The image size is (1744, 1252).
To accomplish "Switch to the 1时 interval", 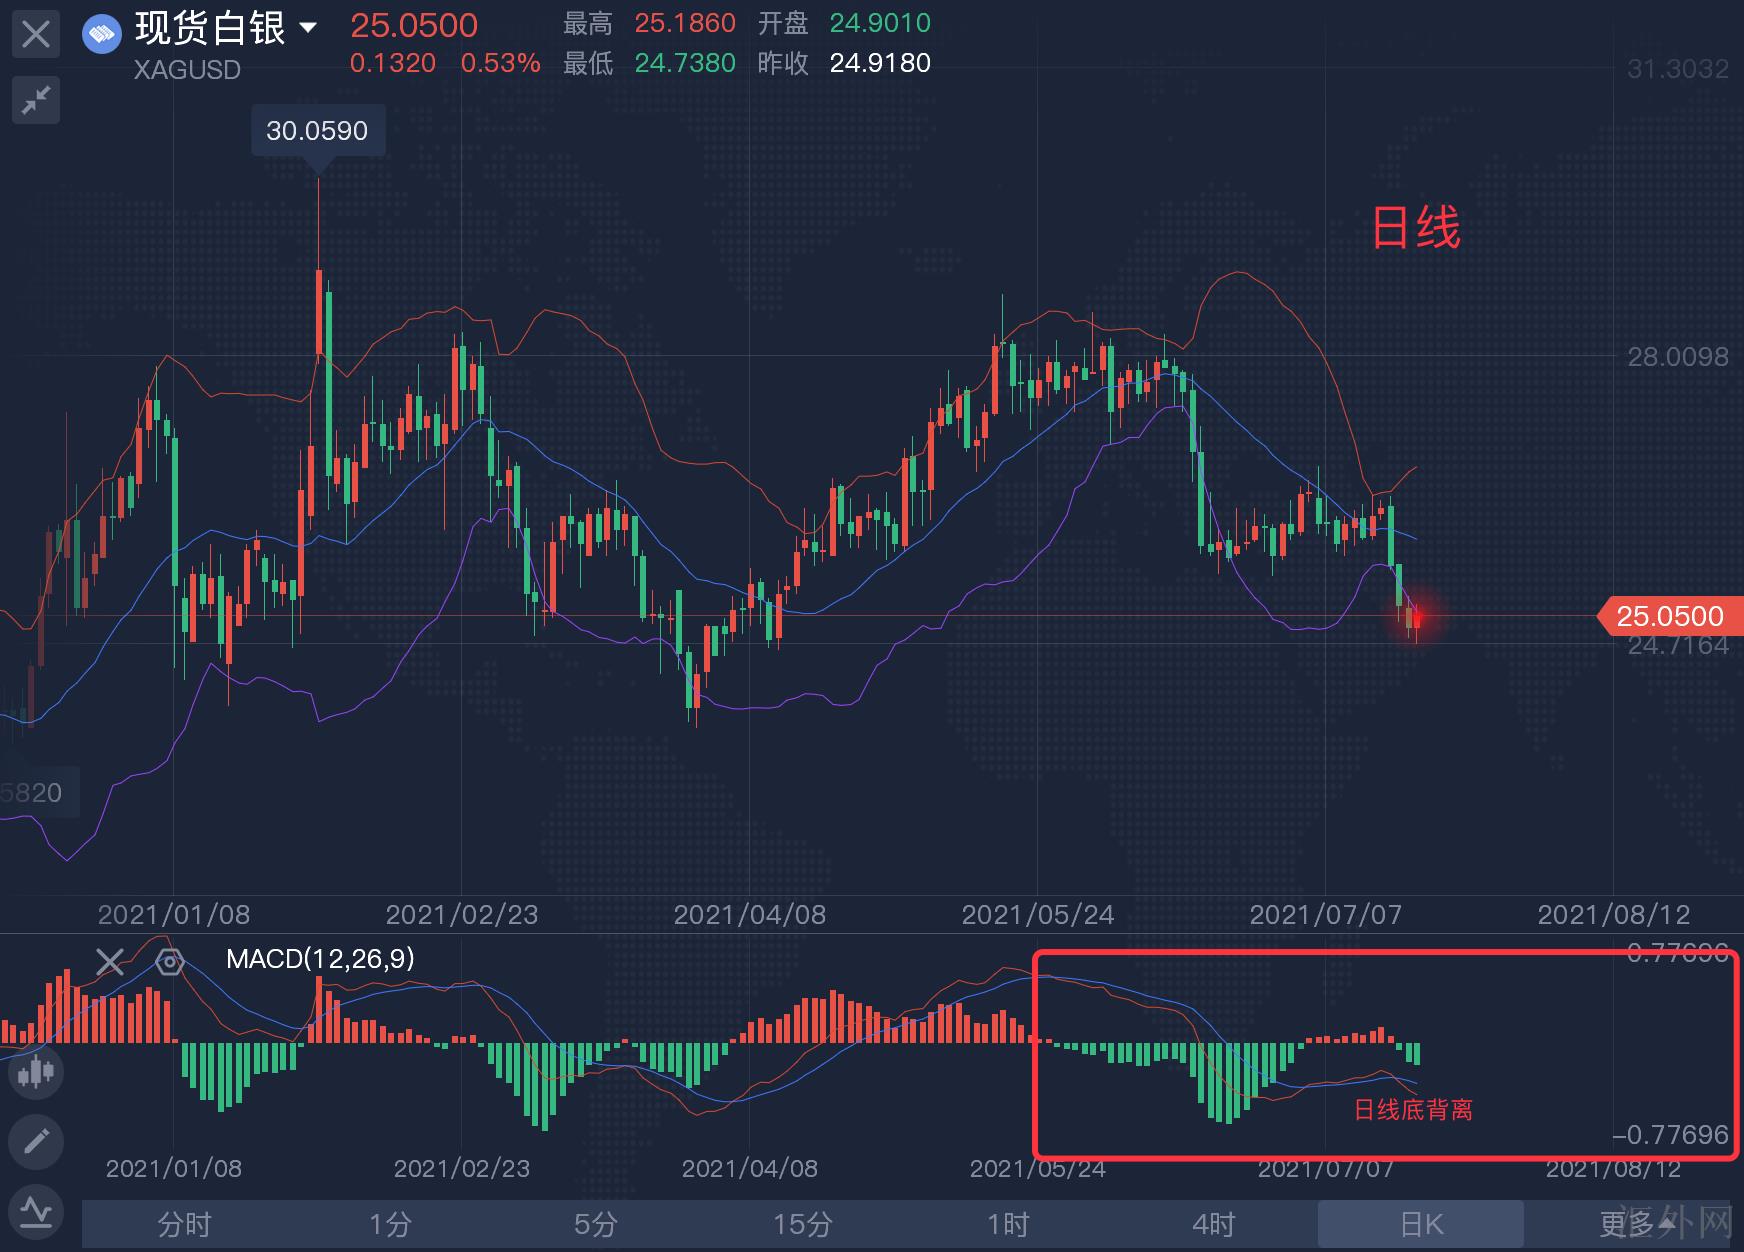I will tap(1008, 1224).
